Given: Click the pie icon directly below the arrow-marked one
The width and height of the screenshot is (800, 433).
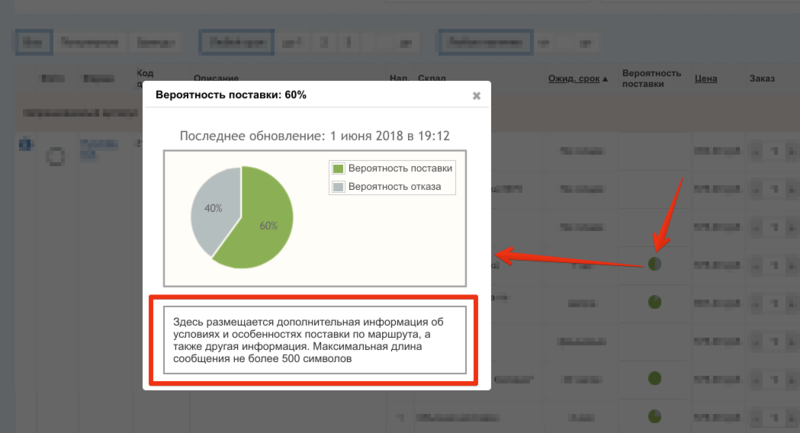Looking at the screenshot, I should click(655, 301).
